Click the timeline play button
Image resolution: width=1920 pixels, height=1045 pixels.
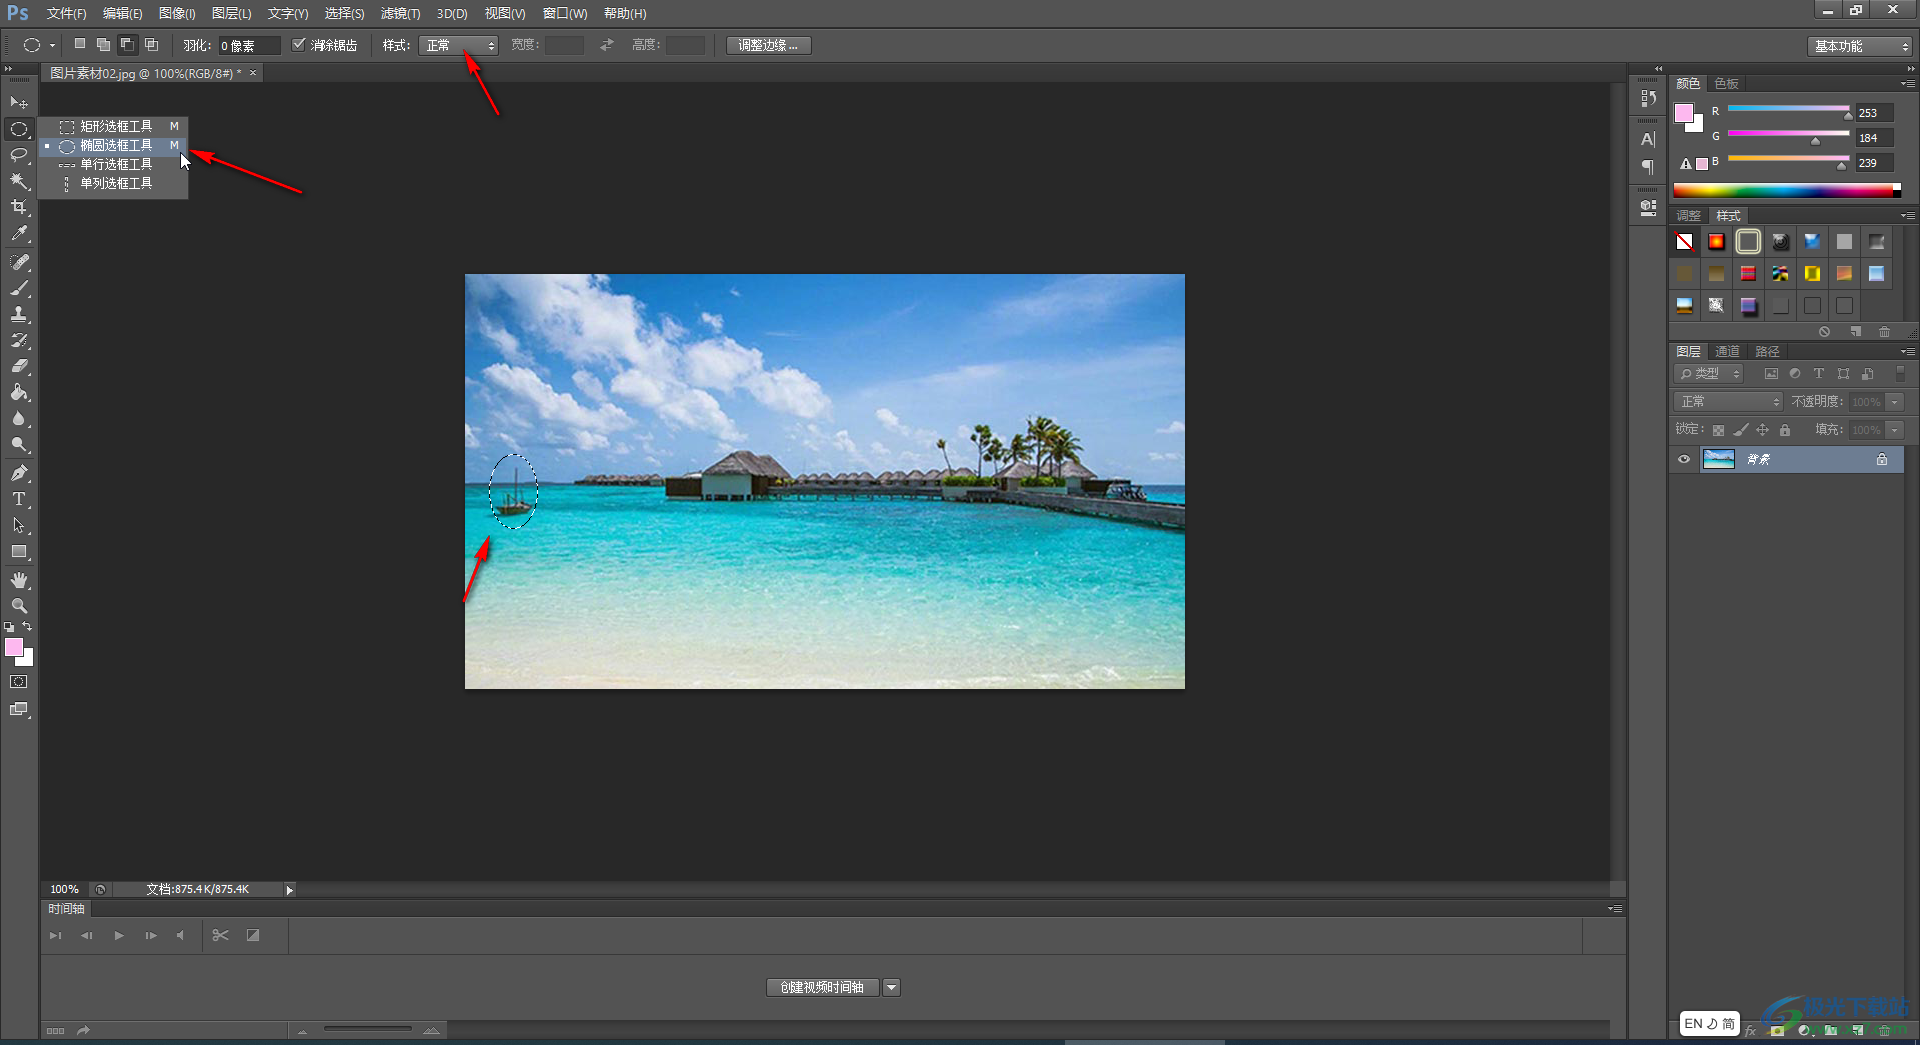coord(119,936)
